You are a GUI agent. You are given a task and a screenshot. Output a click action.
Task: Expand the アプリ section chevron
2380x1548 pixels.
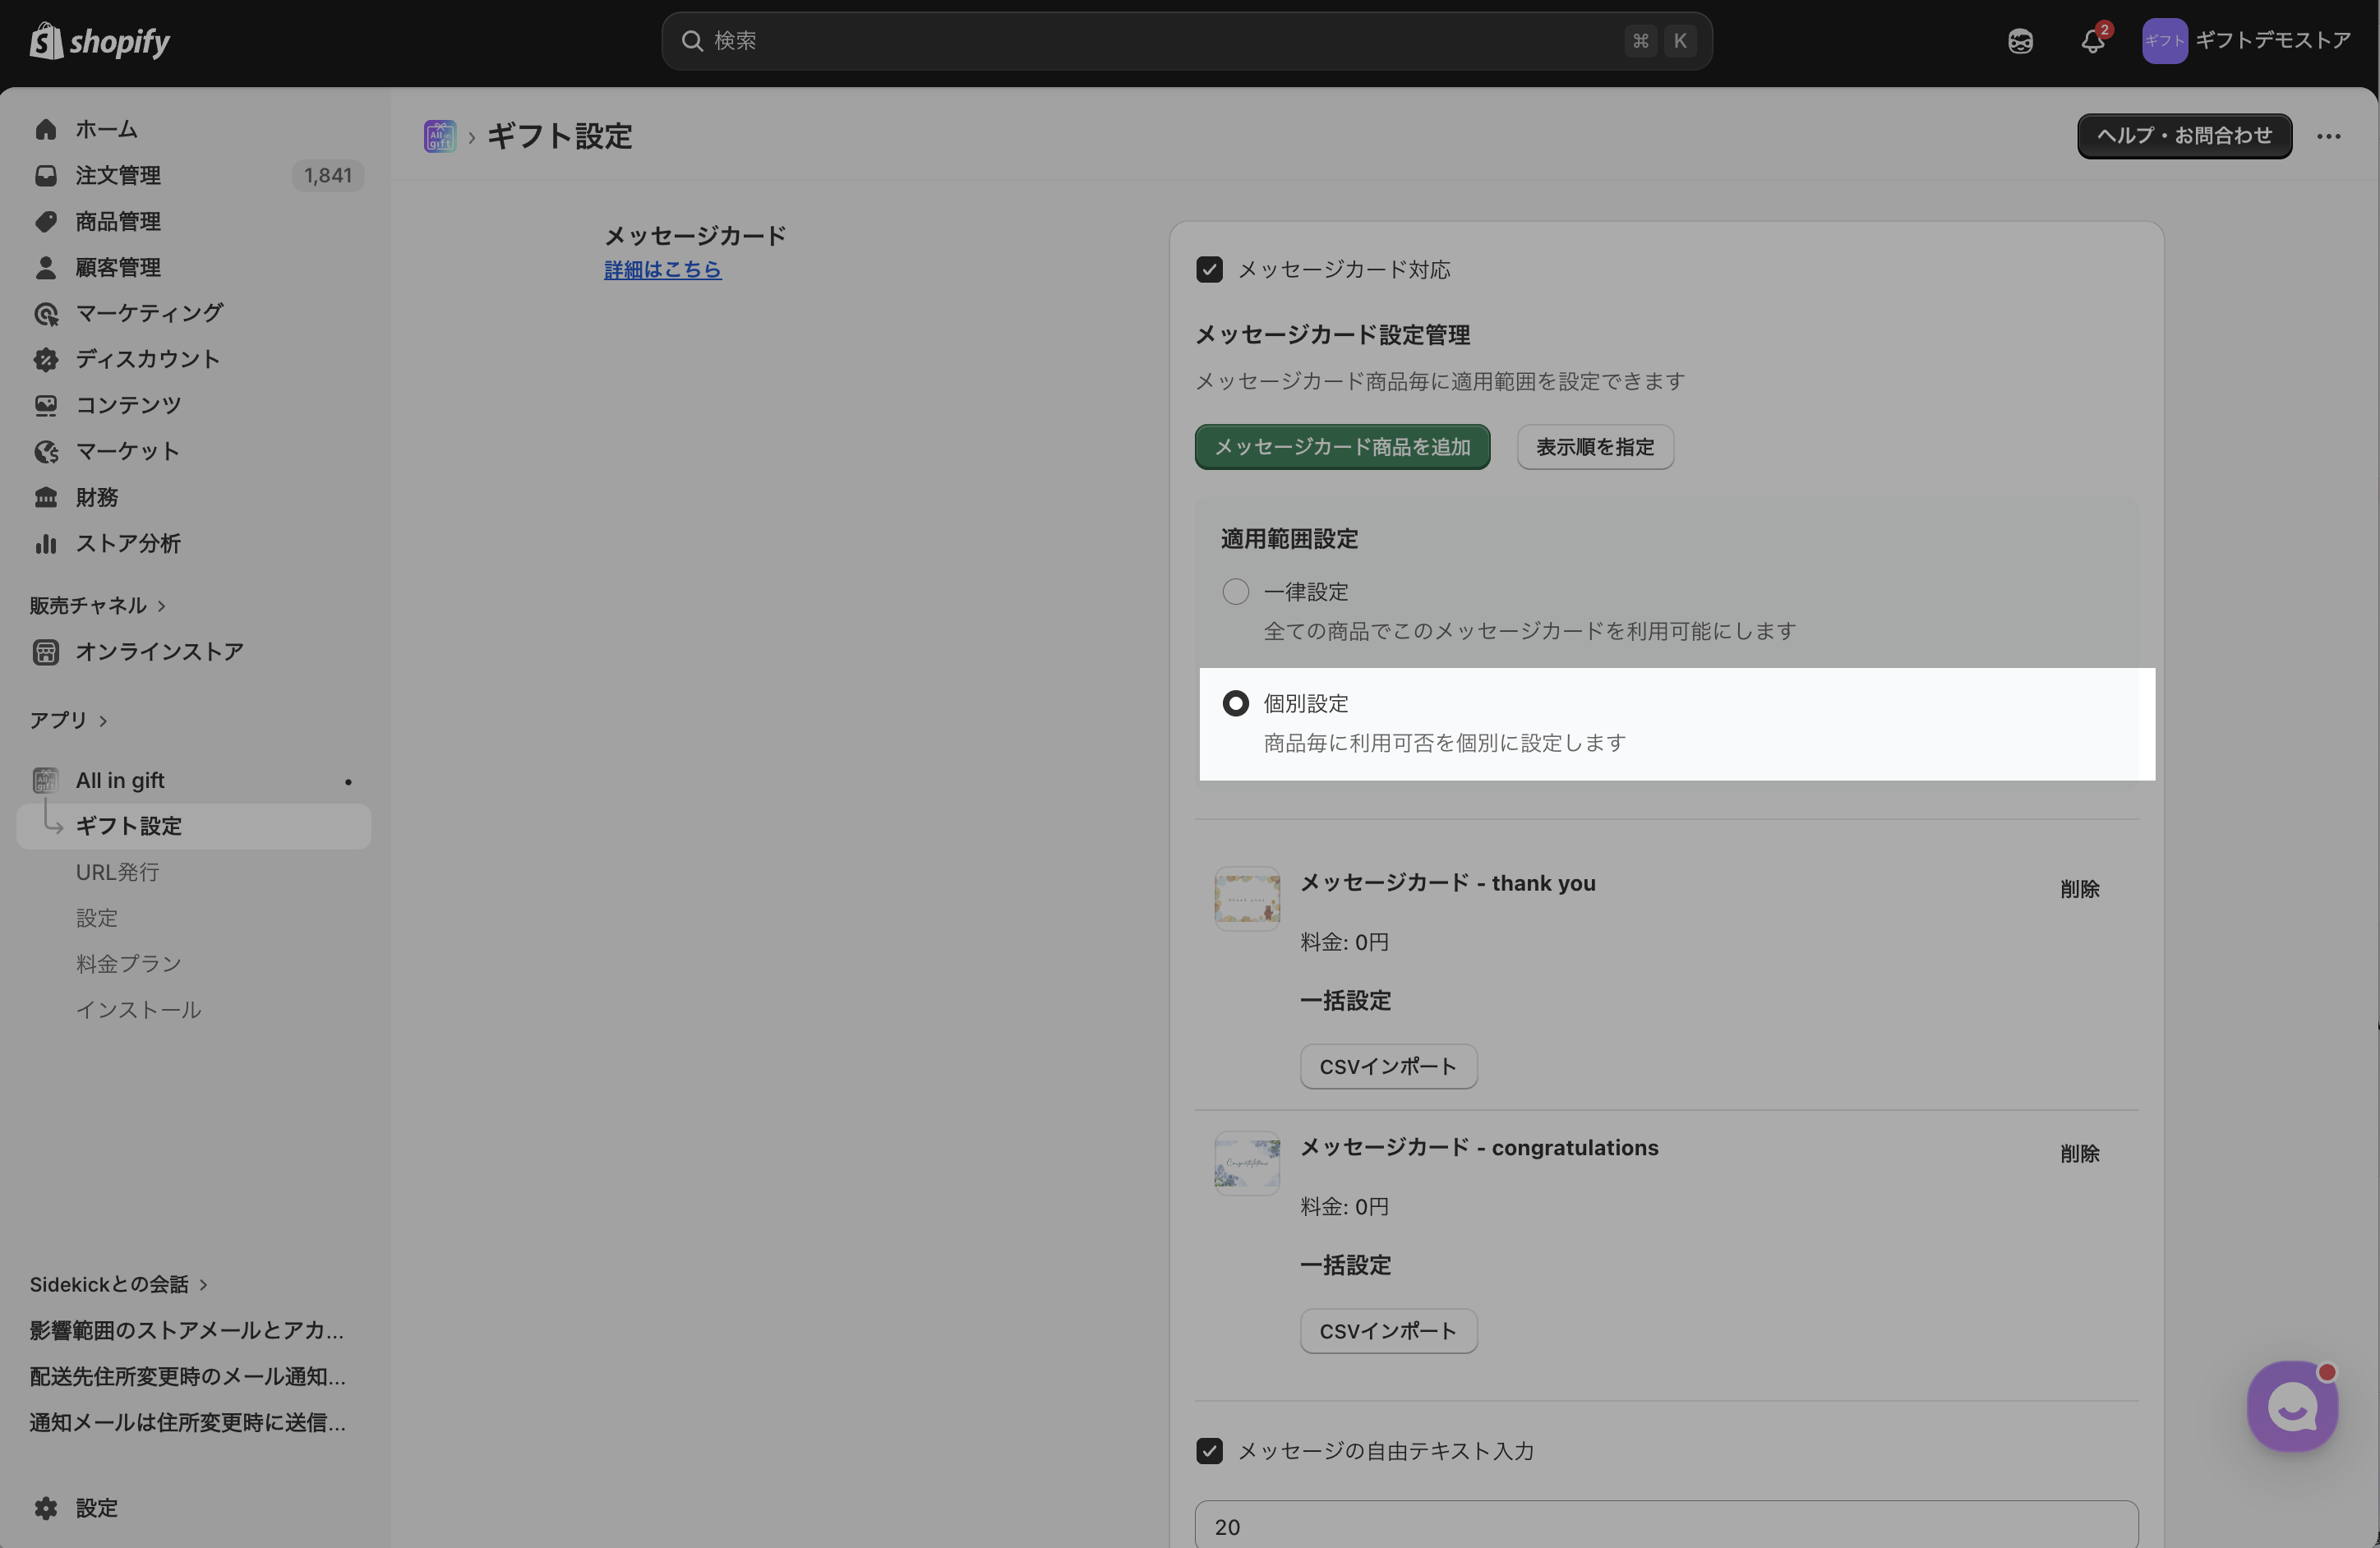point(103,721)
